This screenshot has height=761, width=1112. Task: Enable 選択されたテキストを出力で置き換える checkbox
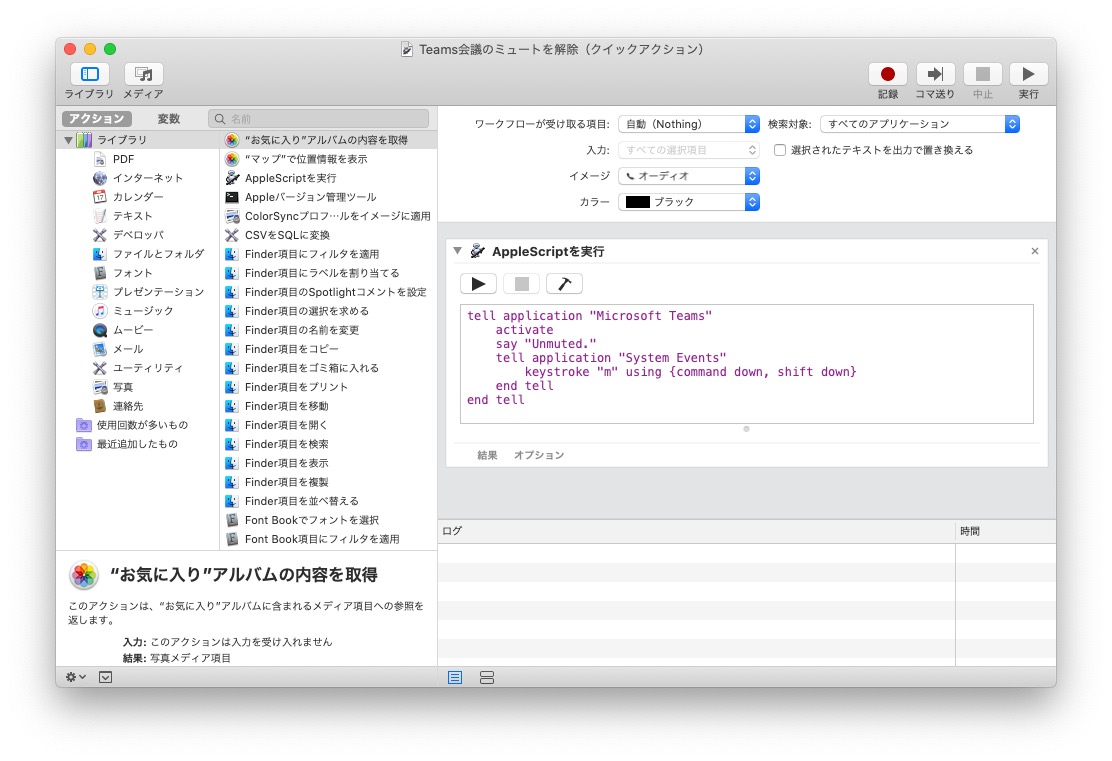[779, 150]
